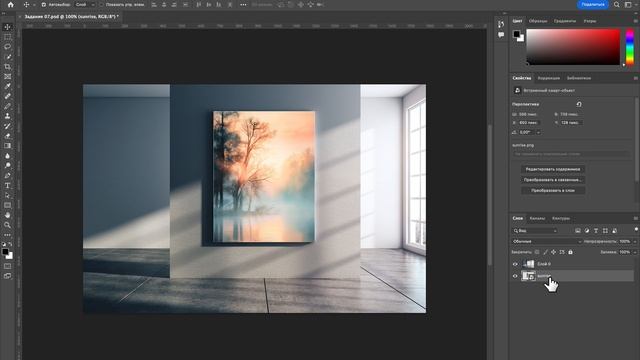Screen dimensions: 640x360
Task: Toggle layer filtering switch on or off
Action: pyautogui.click(x=636, y=230)
